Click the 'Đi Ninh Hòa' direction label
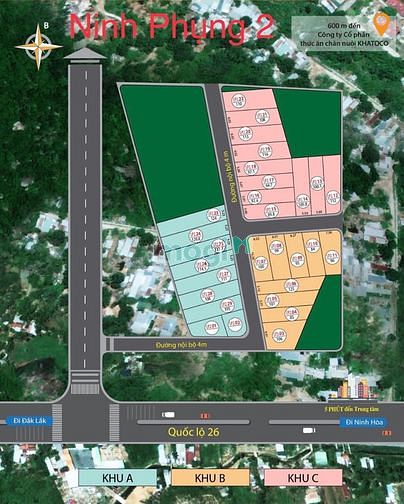Screen dimensions: 404x504 point(363,422)
